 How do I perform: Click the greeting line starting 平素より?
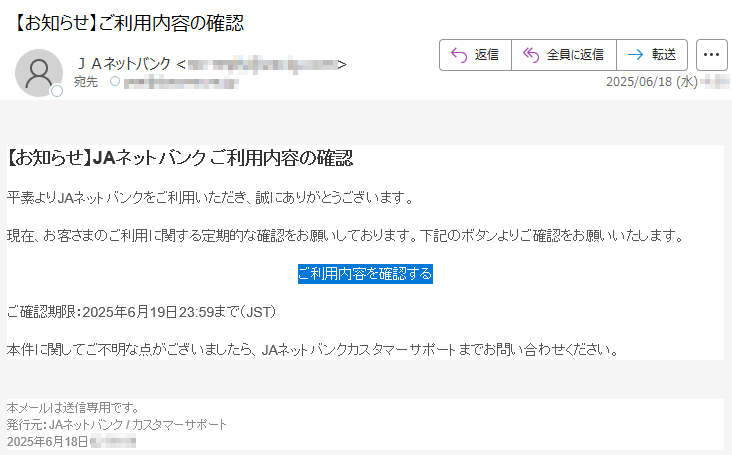click(210, 198)
